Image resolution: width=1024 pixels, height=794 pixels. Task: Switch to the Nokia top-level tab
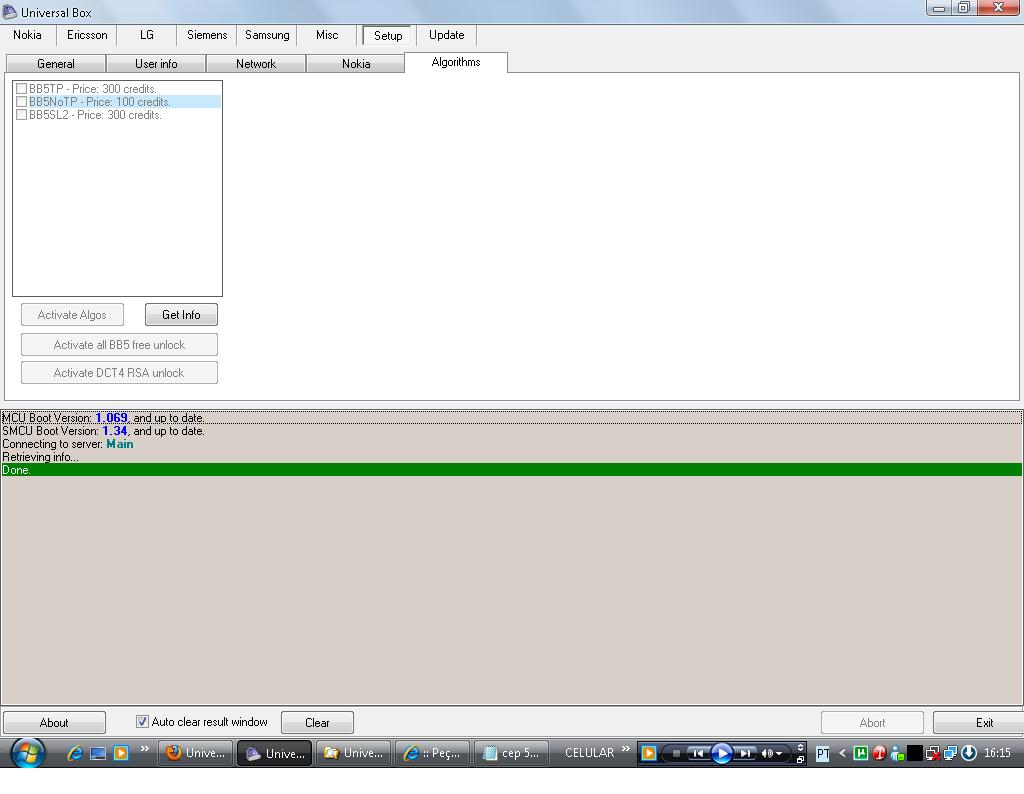tap(28, 35)
